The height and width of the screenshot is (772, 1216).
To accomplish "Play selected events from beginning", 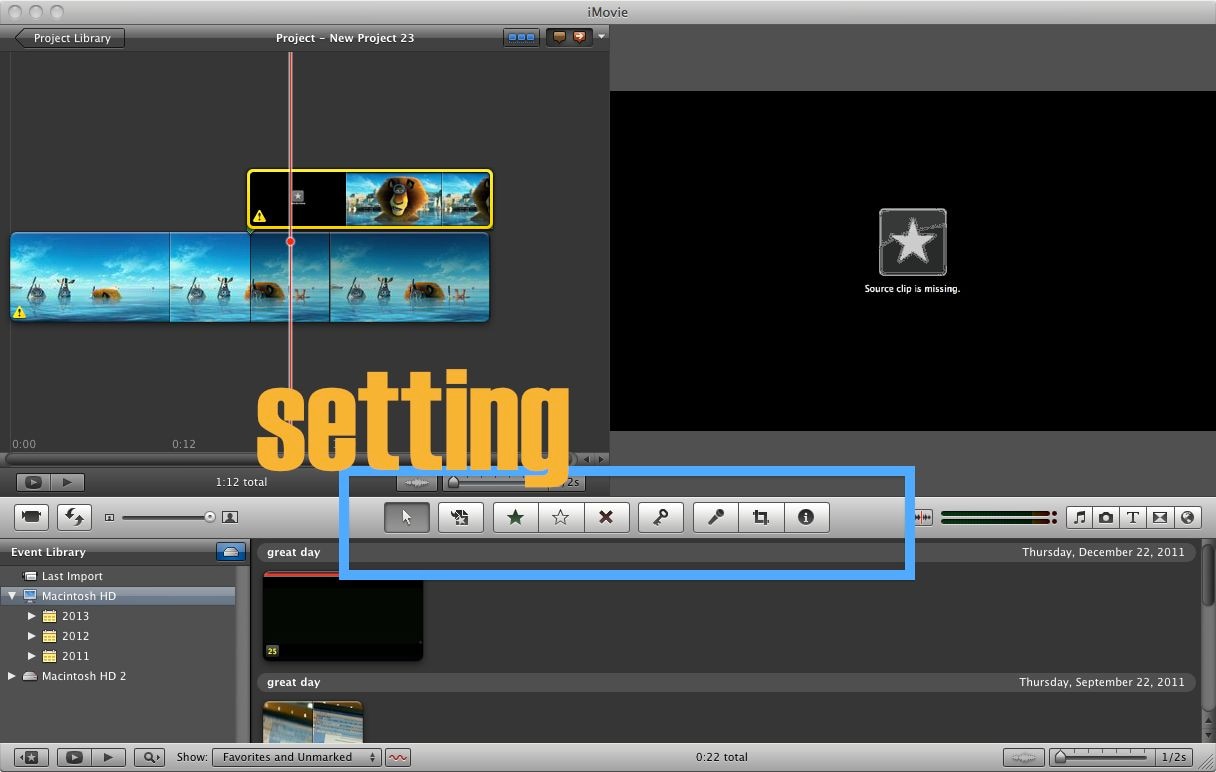I will click(108, 757).
